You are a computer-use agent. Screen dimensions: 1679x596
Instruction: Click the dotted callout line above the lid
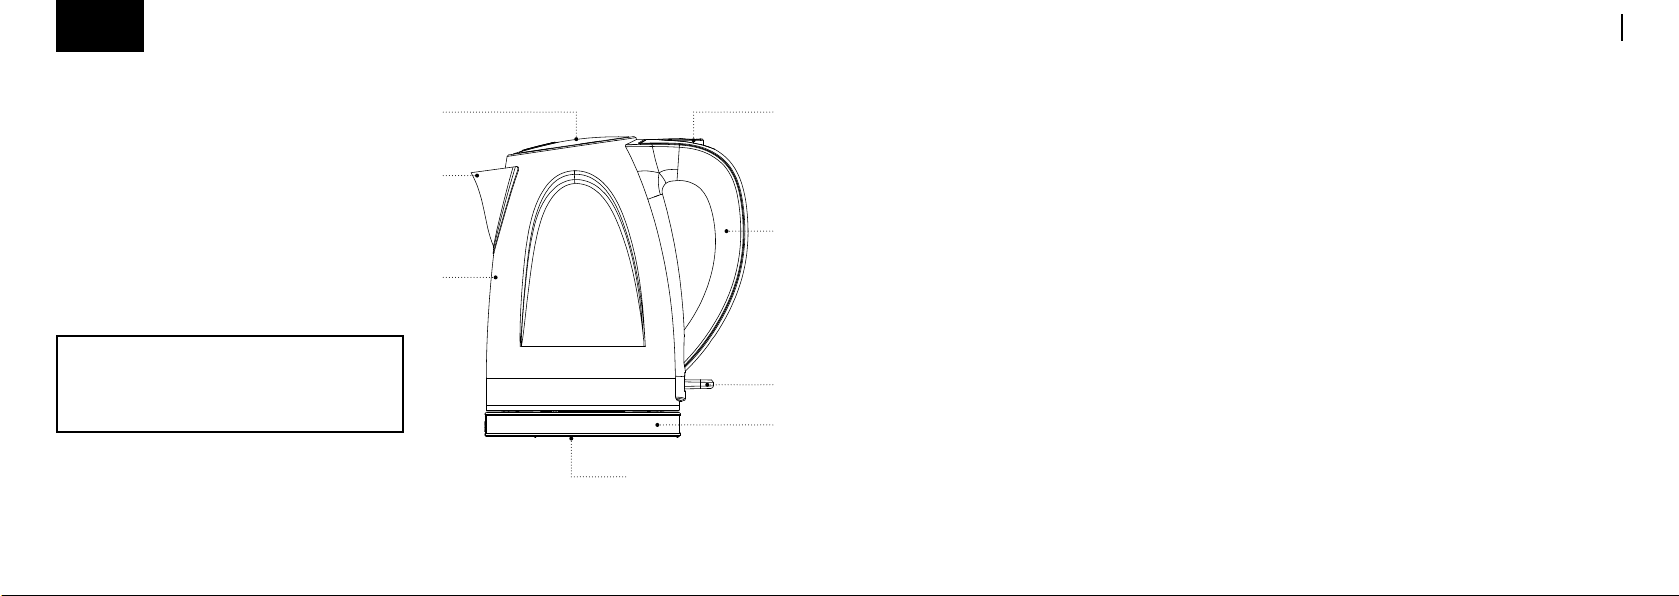click(x=510, y=110)
